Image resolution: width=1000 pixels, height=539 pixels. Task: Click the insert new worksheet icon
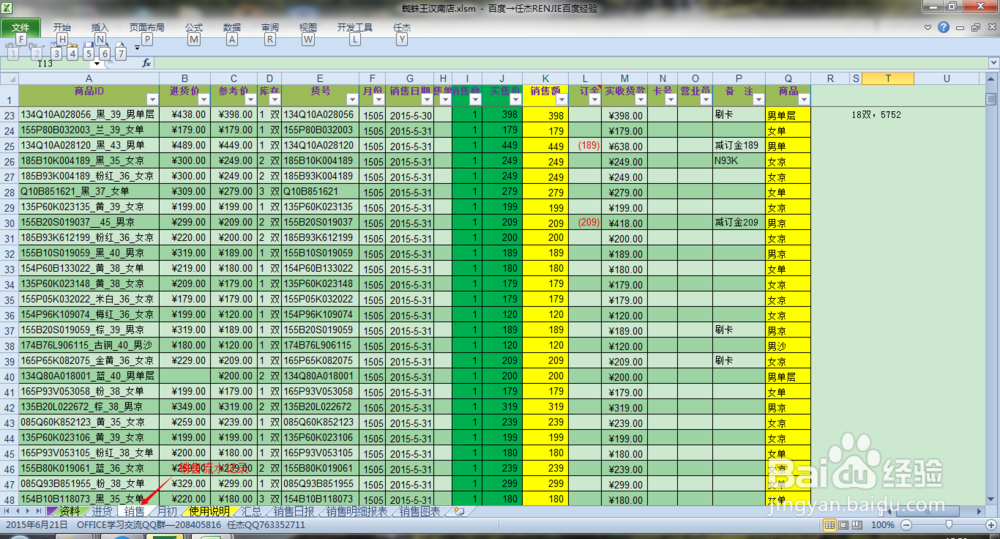click(x=459, y=511)
